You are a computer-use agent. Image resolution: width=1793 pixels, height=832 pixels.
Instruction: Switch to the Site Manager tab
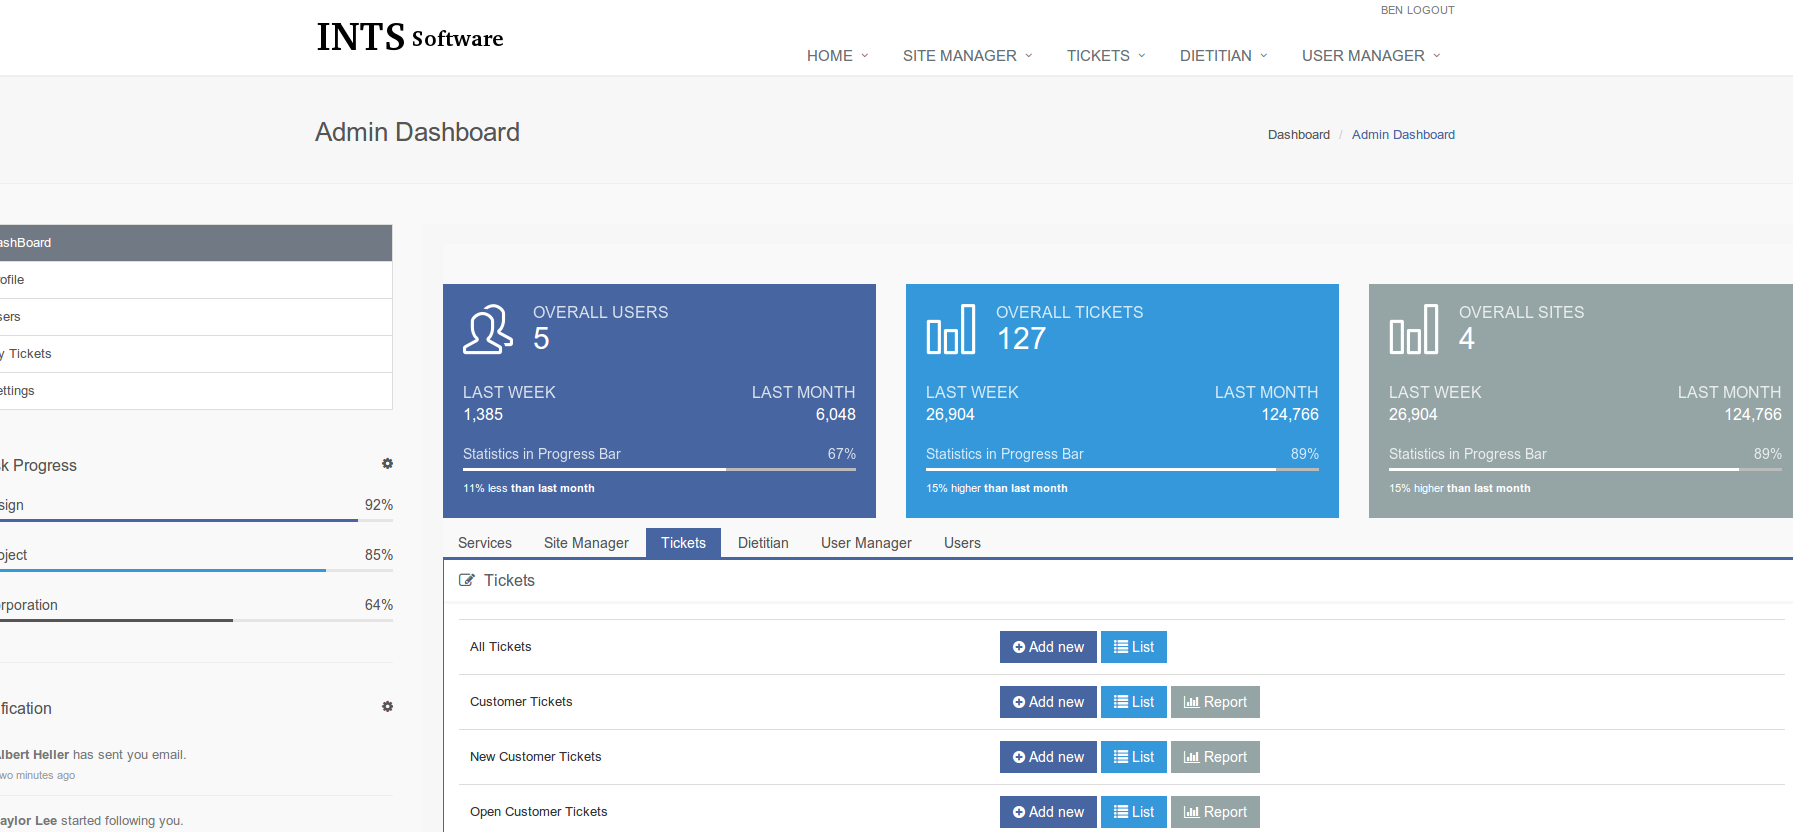586,543
